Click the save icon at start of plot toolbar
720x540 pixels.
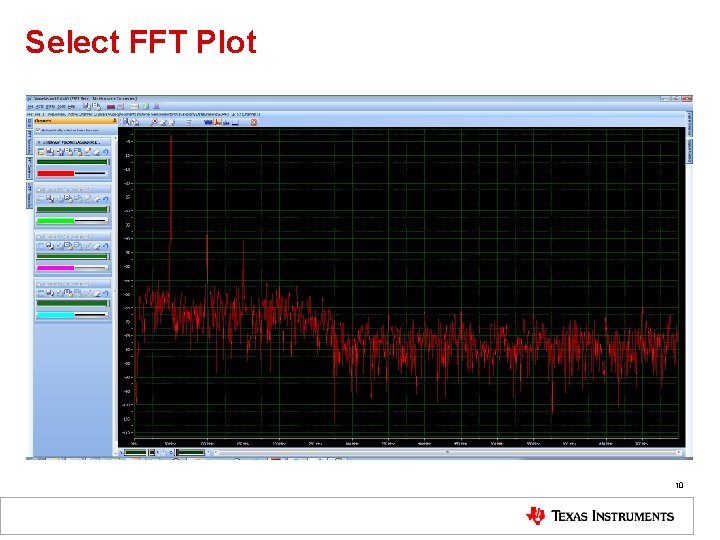click(126, 122)
